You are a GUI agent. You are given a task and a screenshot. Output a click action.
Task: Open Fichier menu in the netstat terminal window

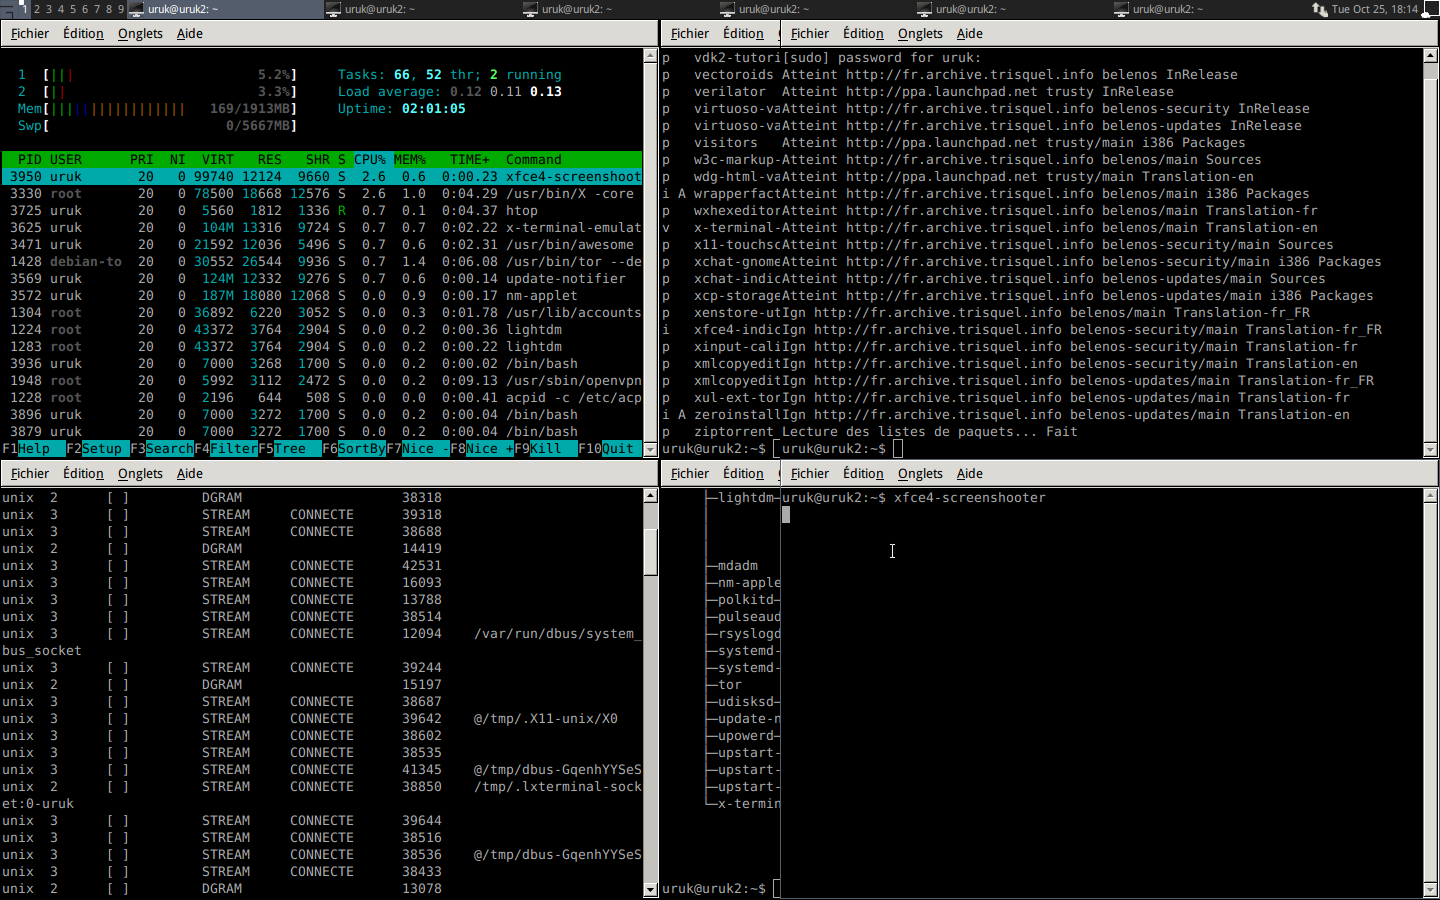coord(30,473)
